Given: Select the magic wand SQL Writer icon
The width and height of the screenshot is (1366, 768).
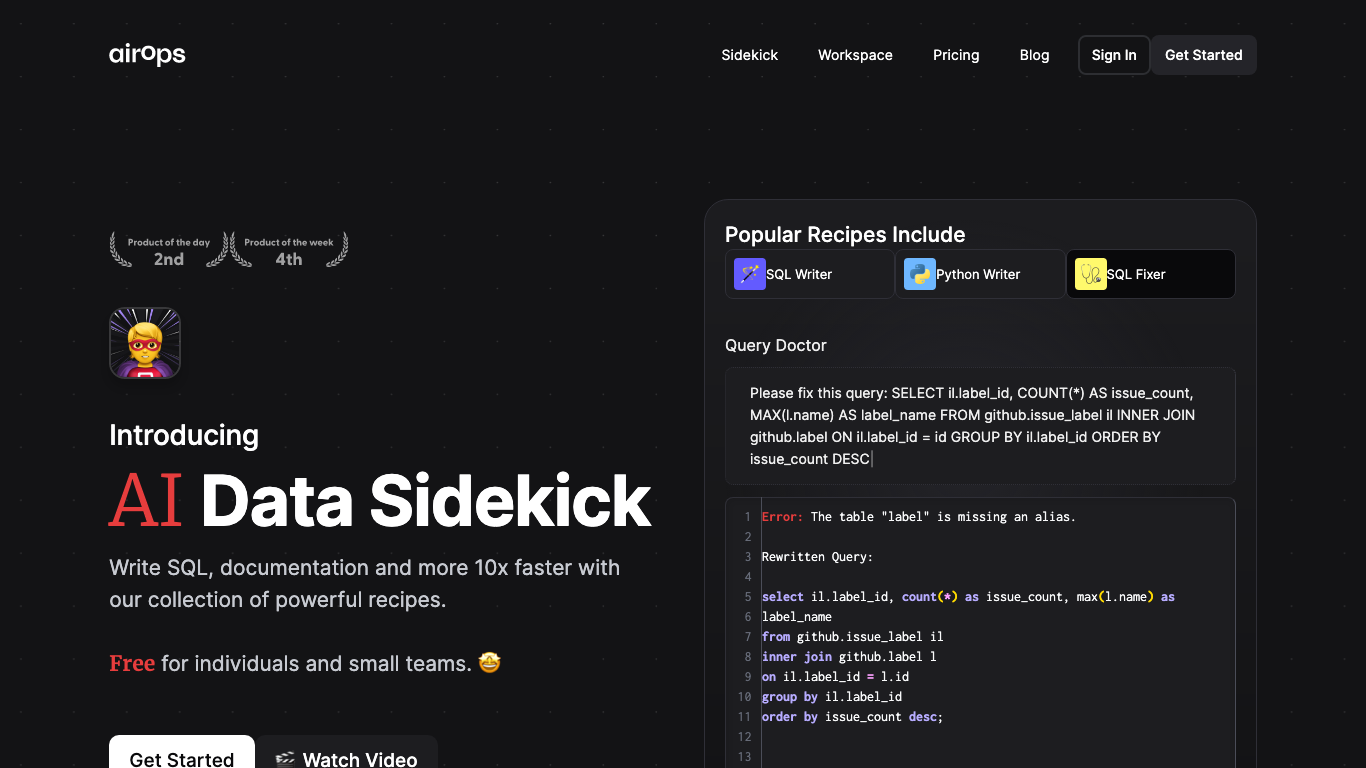Looking at the screenshot, I should tap(749, 274).
